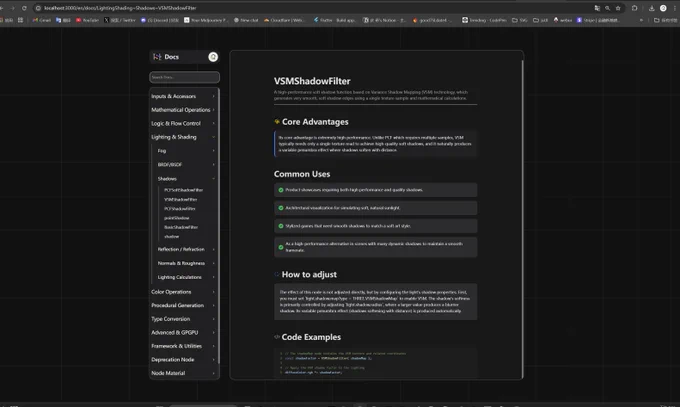Click the browser forward arrow
This screenshot has height=407, width=680.
tap(13, 8)
